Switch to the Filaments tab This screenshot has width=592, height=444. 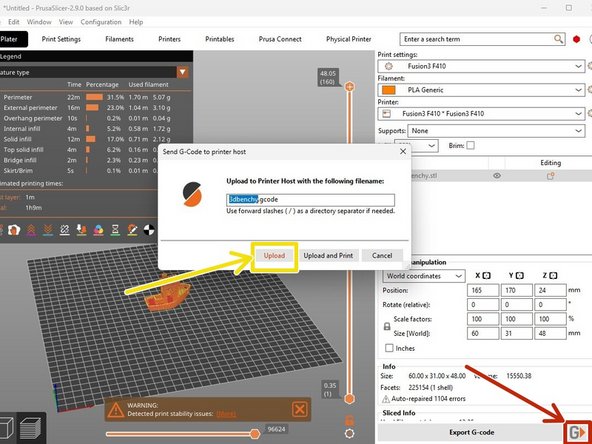coord(119,39)
